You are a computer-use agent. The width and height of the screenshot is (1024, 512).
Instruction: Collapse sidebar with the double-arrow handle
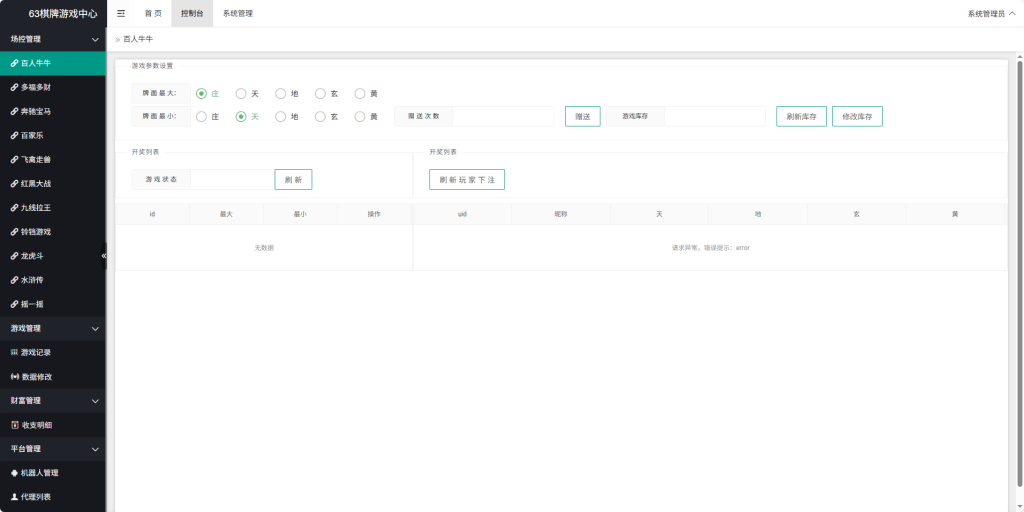[104, 256]
